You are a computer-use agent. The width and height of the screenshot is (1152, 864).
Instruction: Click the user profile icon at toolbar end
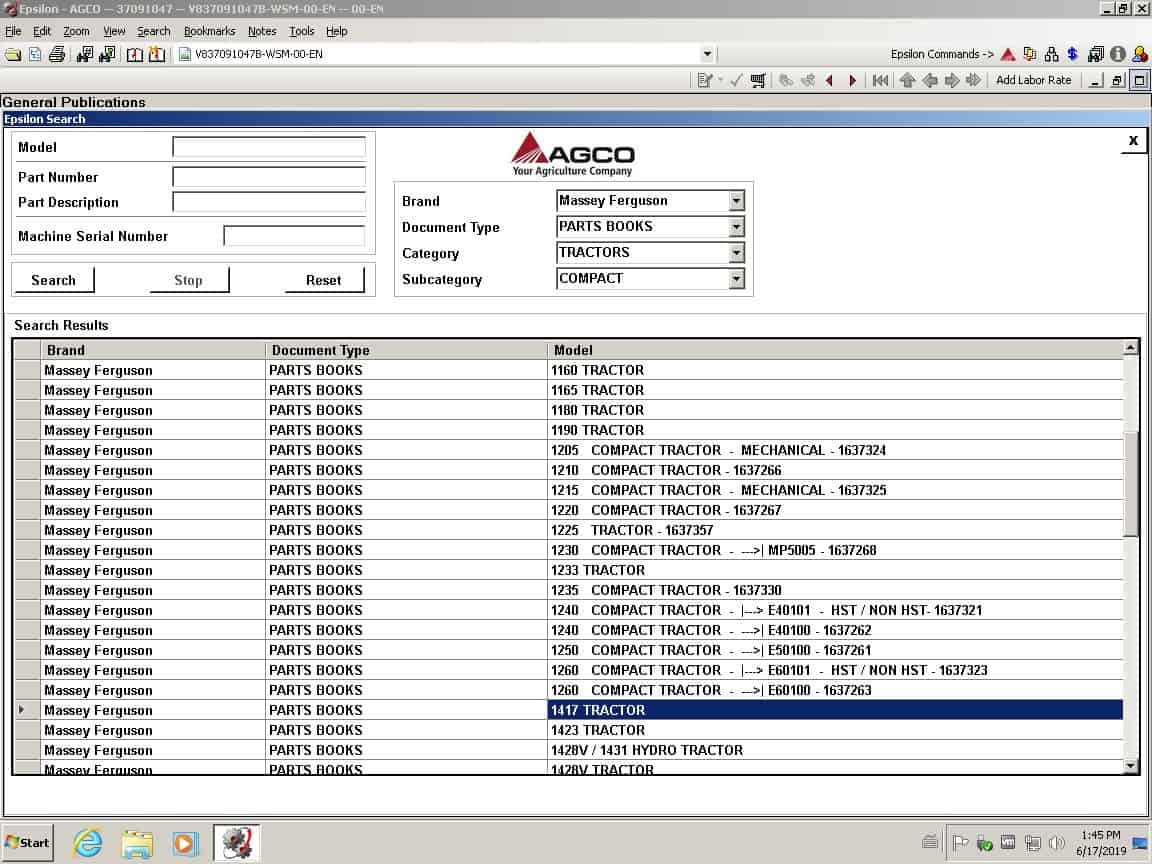pos(1140,54)
